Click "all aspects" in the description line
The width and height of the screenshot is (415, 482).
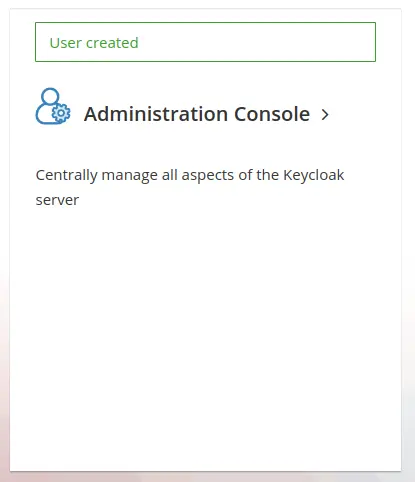(x=198, y=175)
